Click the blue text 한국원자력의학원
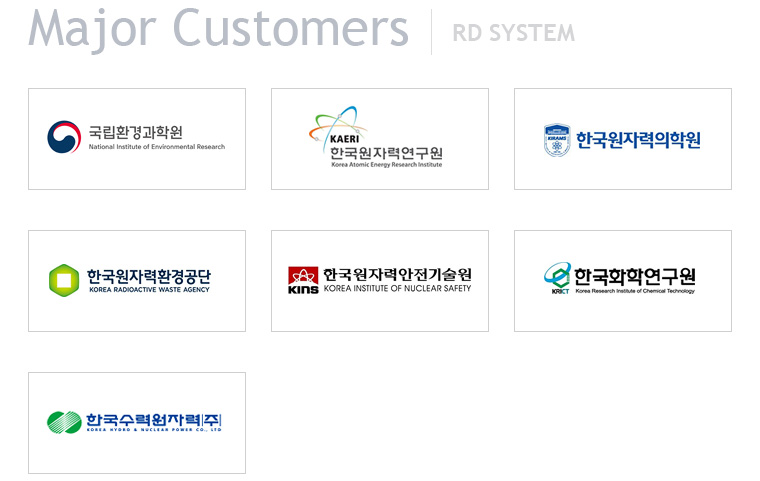The image size is (760, 481). click(x=638, y=140)
